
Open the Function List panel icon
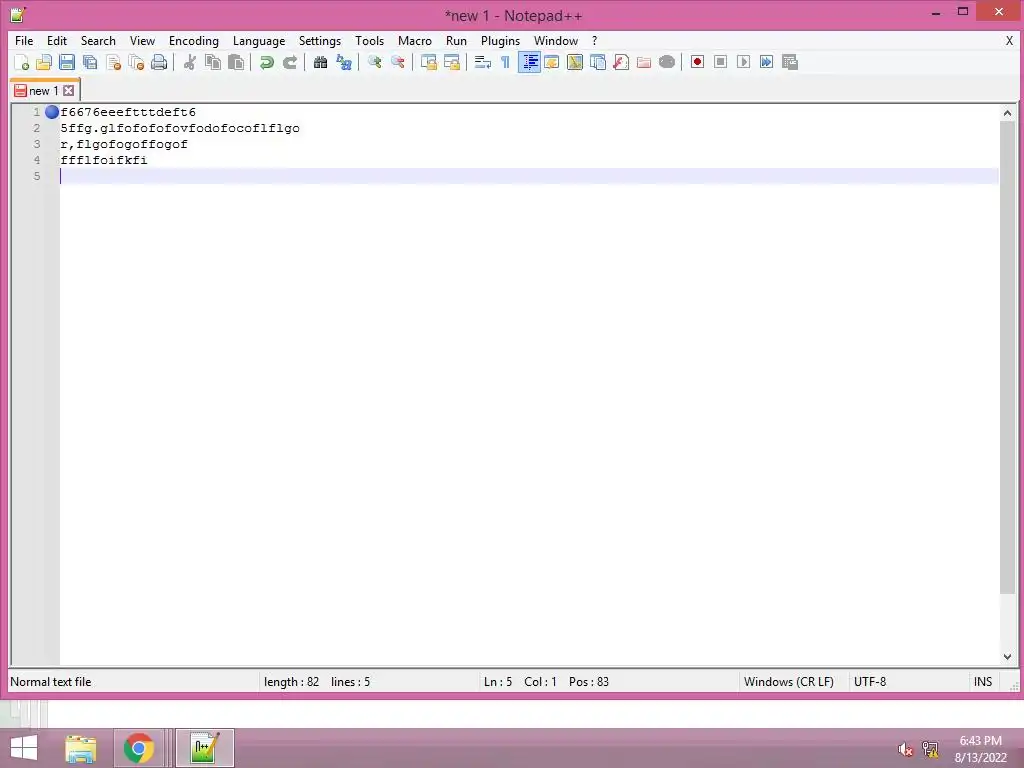click(x=621, y=62)
